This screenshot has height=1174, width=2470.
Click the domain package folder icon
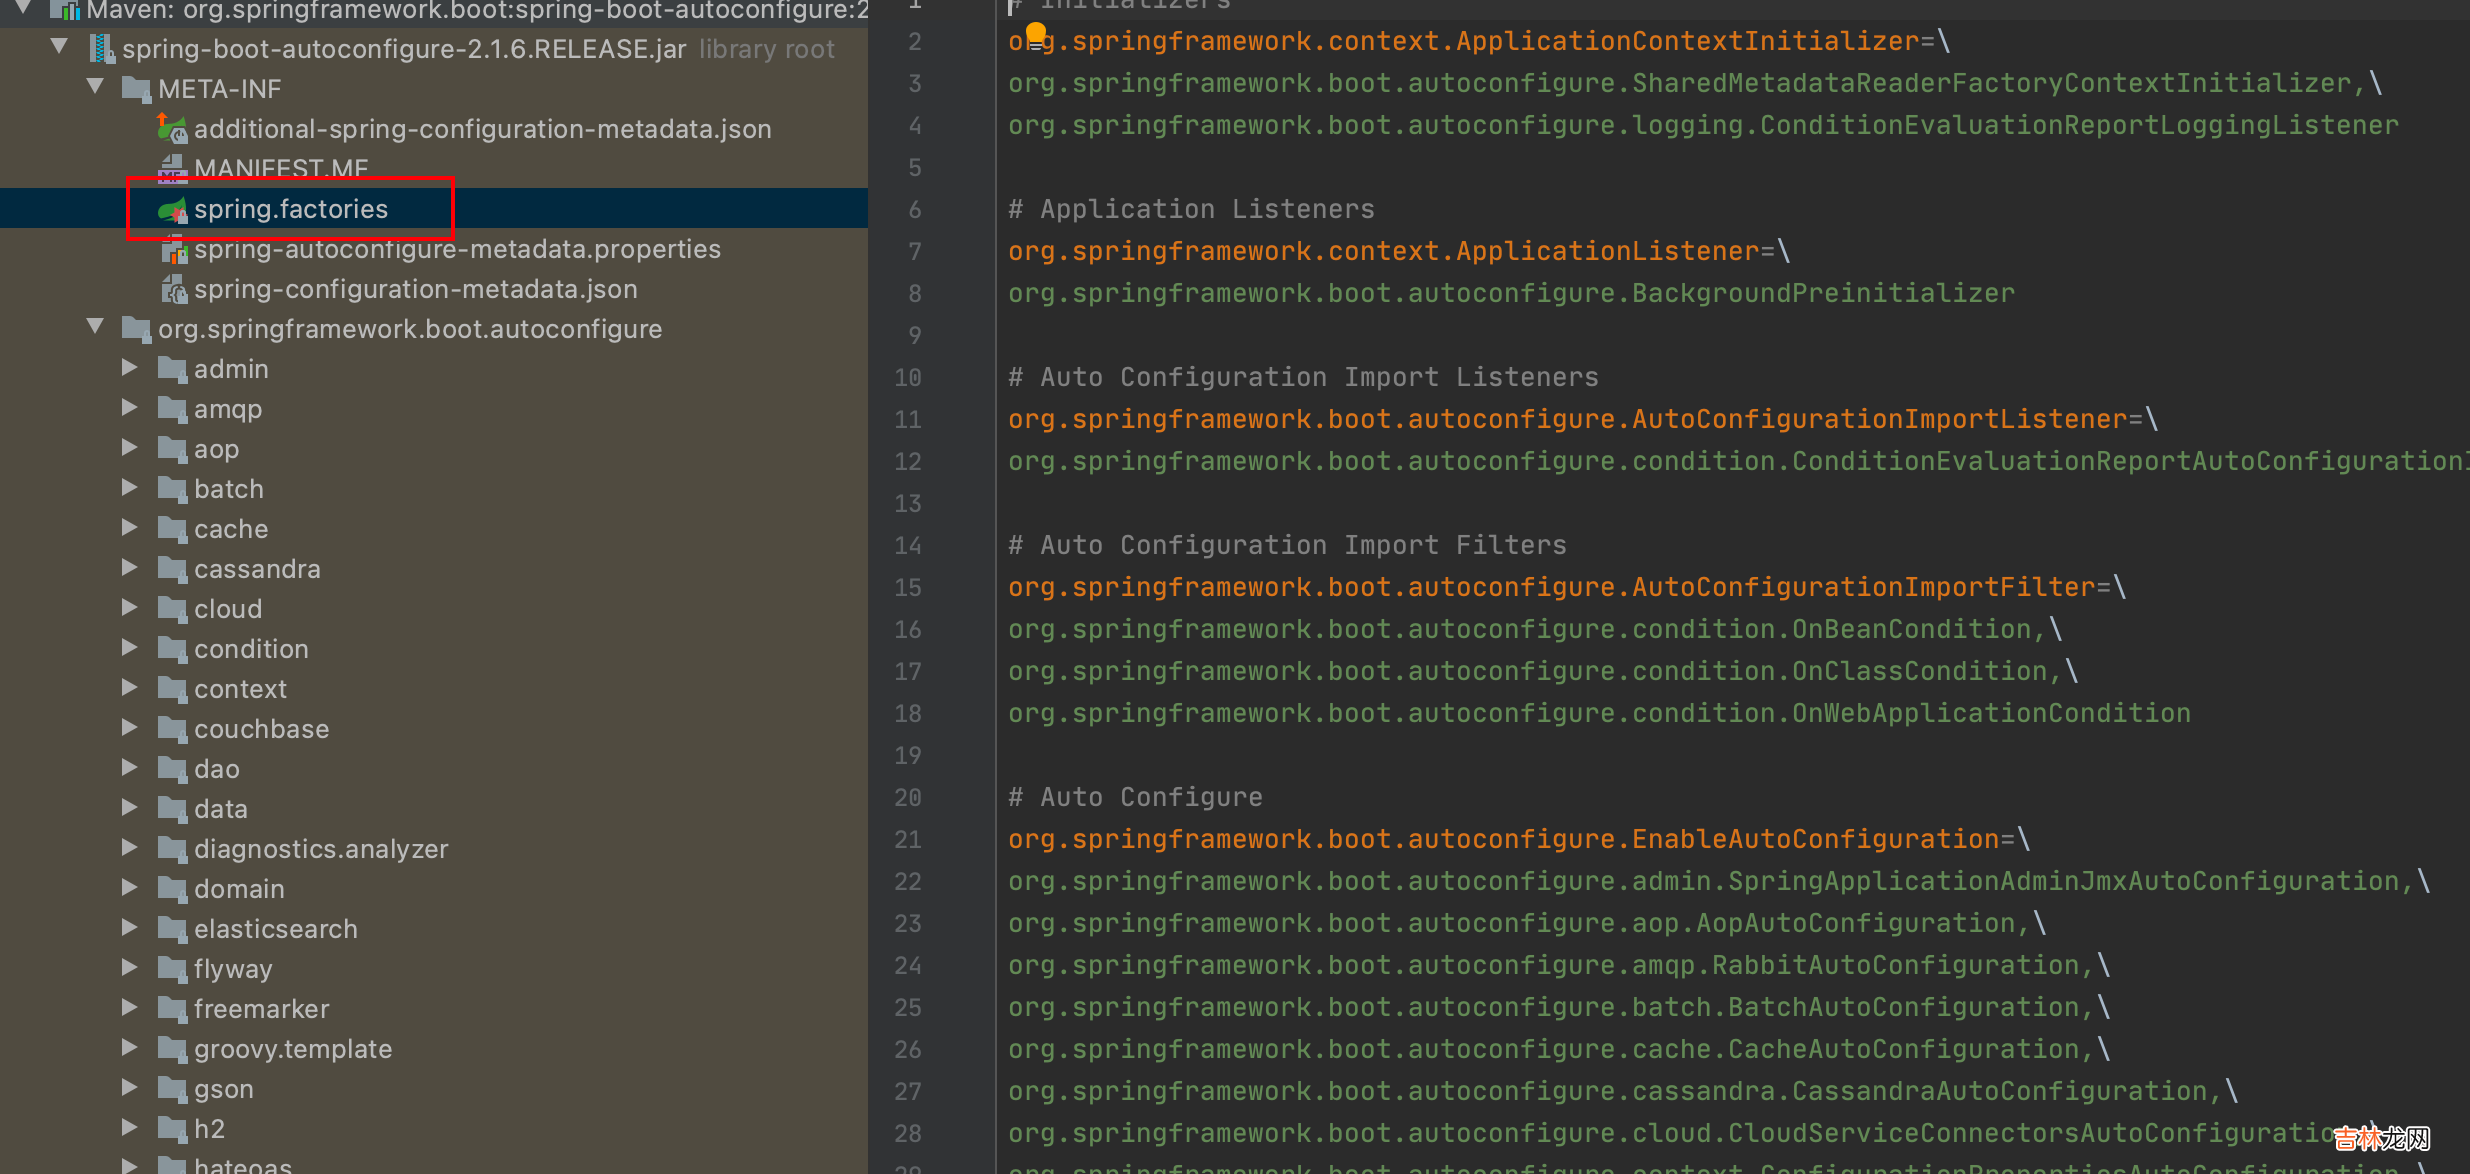tap(172, 889)
